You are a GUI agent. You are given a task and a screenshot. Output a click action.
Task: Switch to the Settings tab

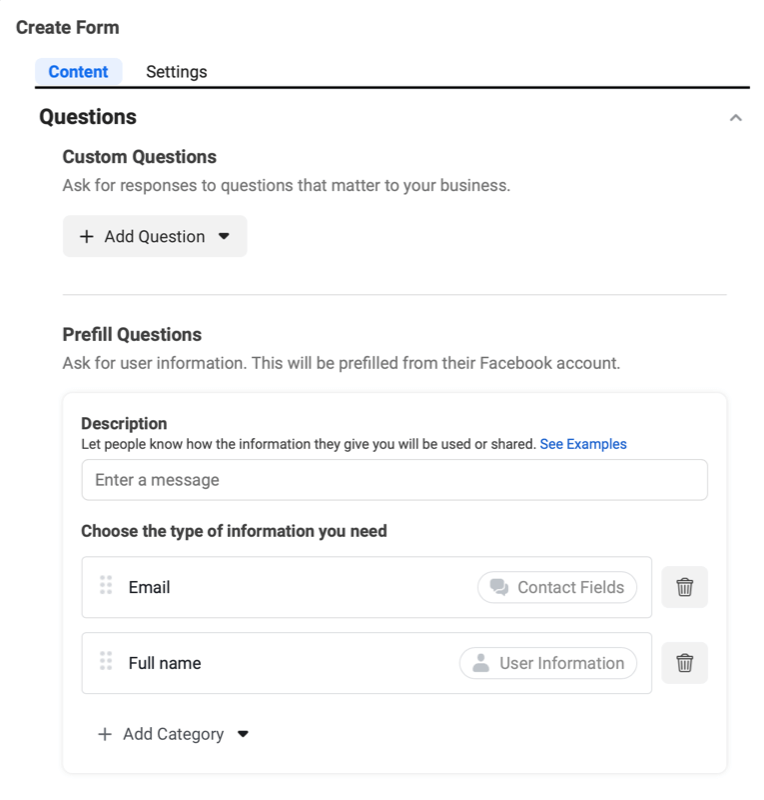coord(176,72)
